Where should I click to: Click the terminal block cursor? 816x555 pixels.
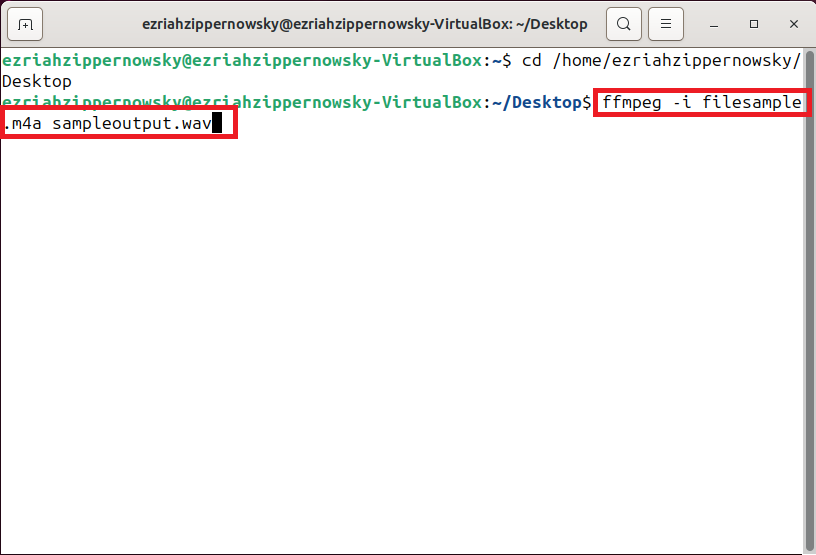[217, 123]
